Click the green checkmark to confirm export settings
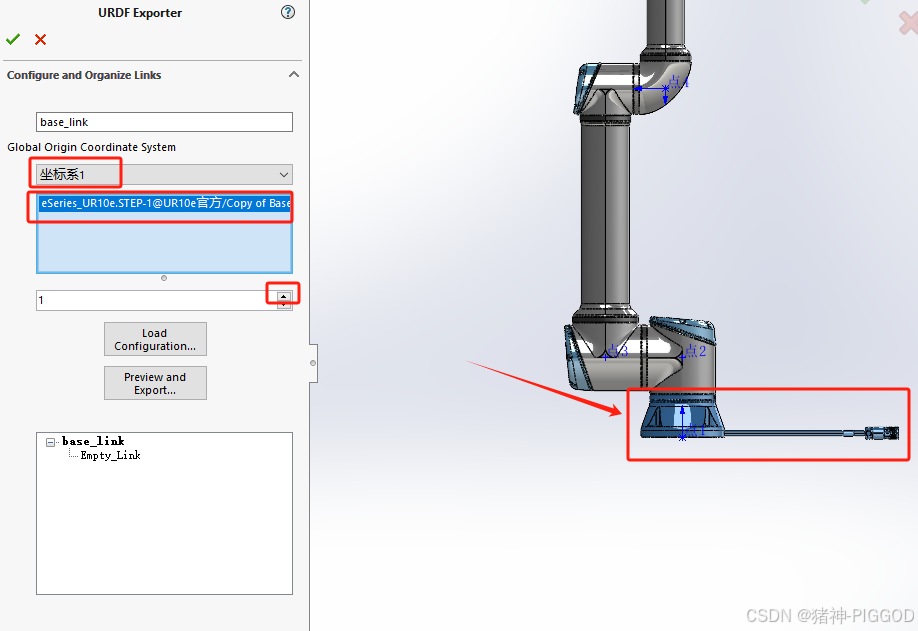Image resolution: width=918 pixels, height=631 pixels. click(13, 40)
